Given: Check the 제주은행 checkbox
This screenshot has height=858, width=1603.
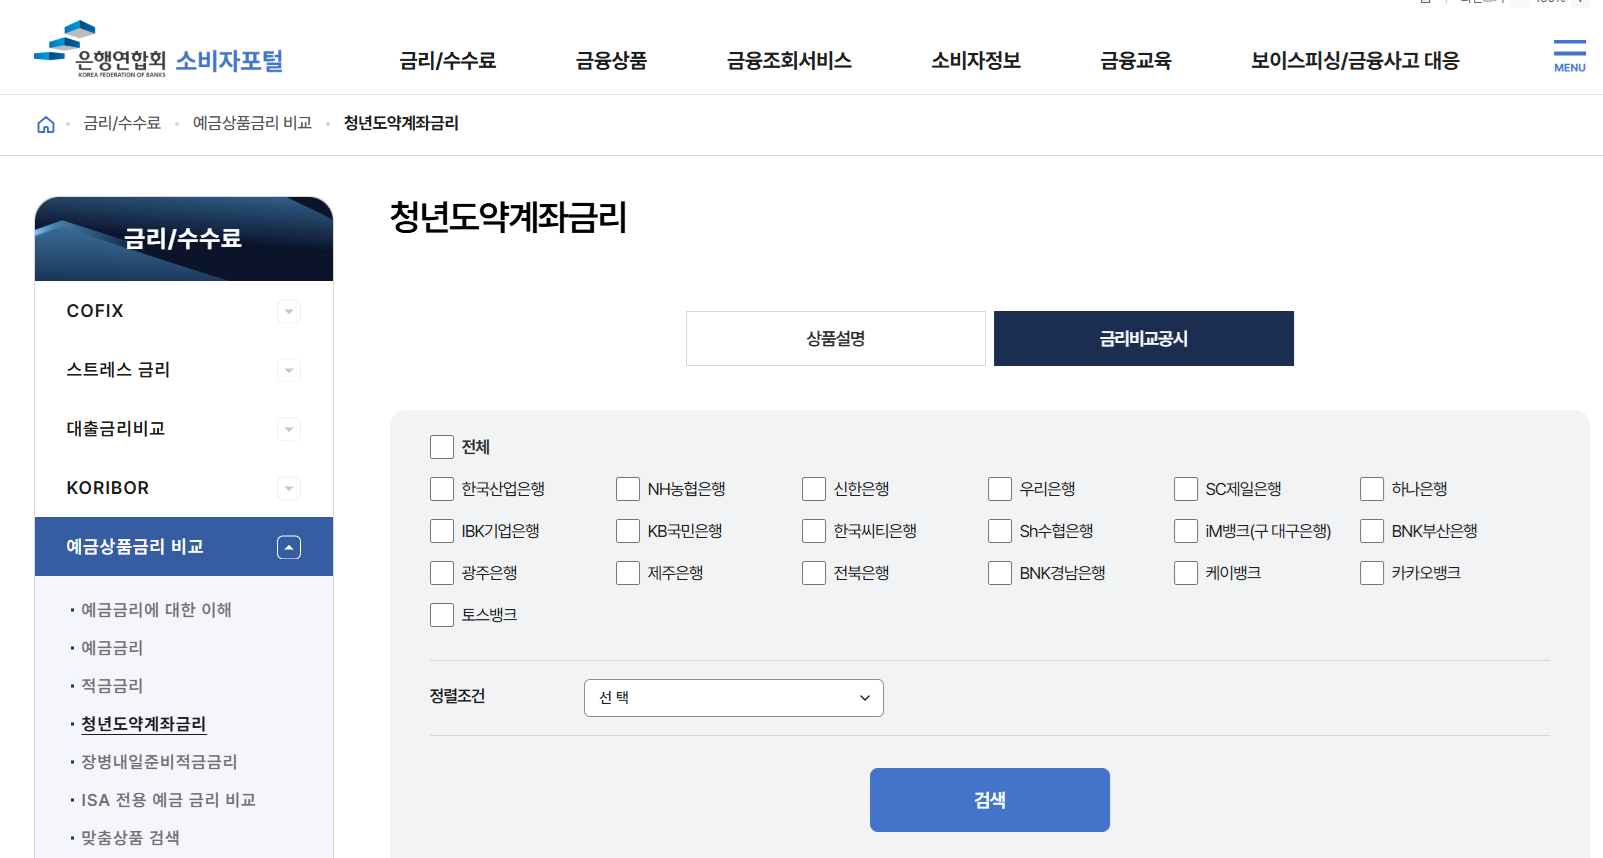Looking at the screenshot, I should tap(628, 573).
